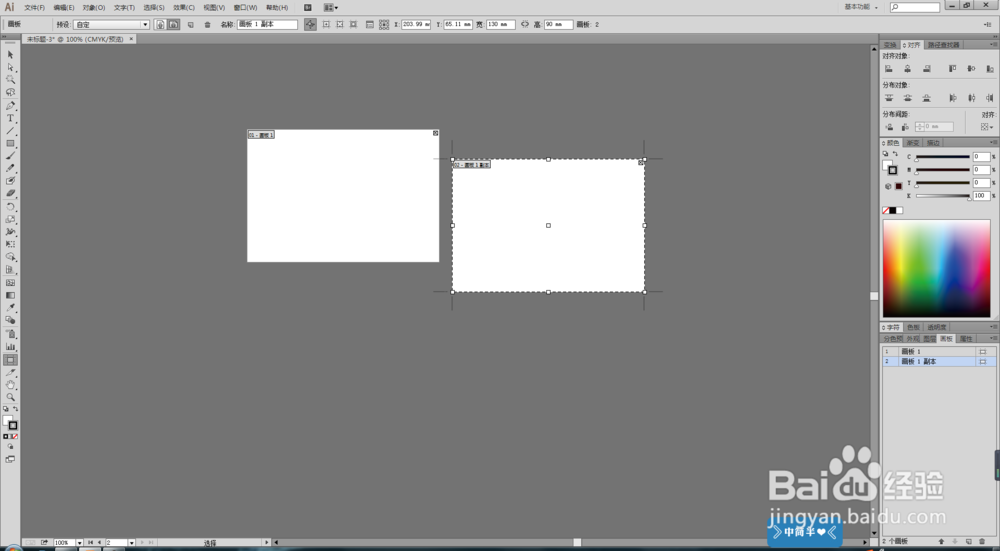Open the 文件(F) menu
The height and width of the screenshot is (551, 1000).
pyautogui.click(x=34, y=8)
